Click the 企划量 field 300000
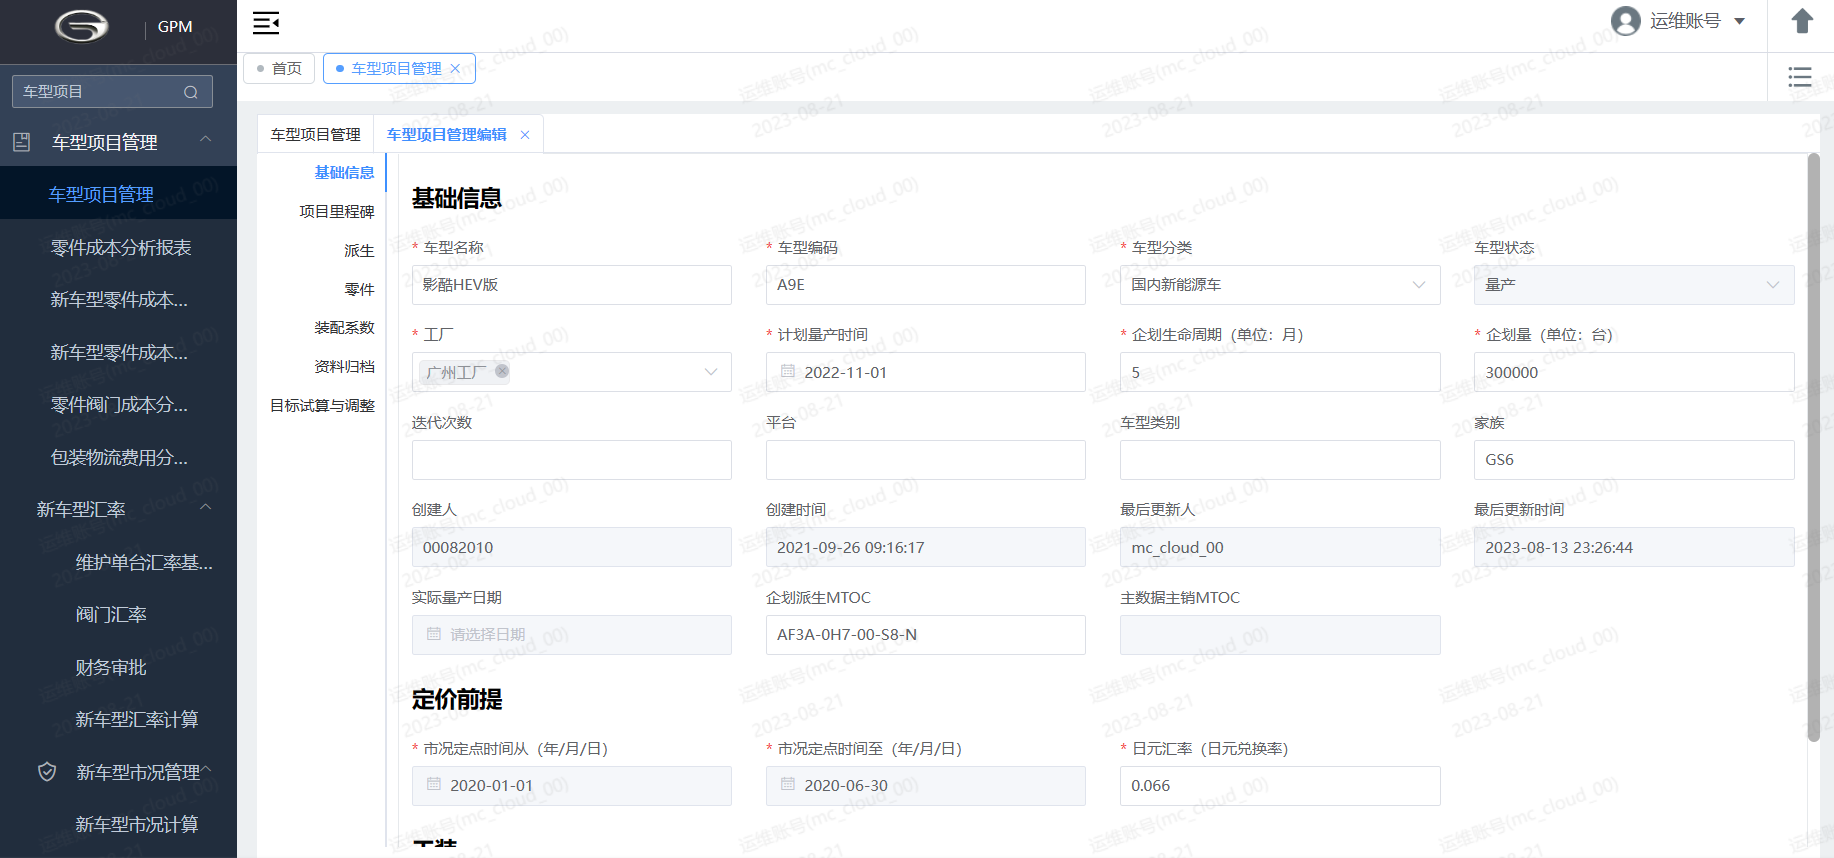1834x858 pixels. [1634, 372]
